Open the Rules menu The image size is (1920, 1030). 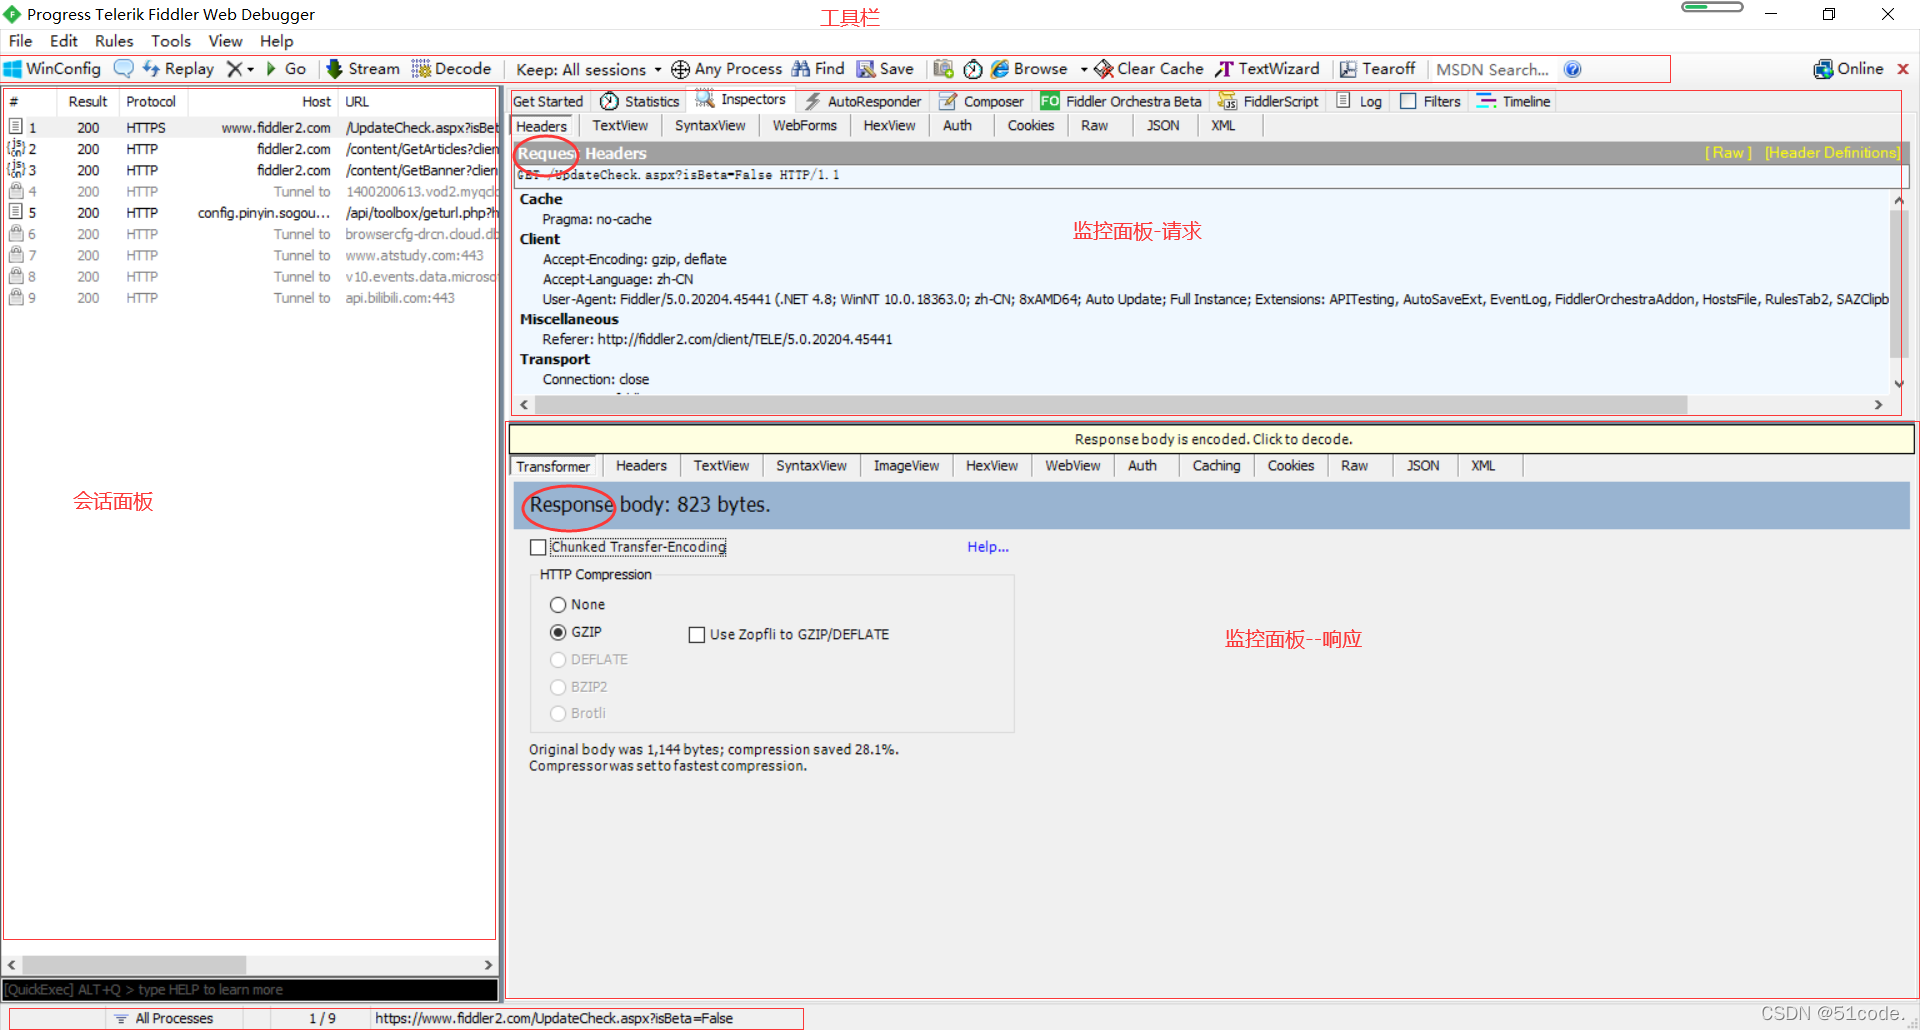tap(114, 41)
